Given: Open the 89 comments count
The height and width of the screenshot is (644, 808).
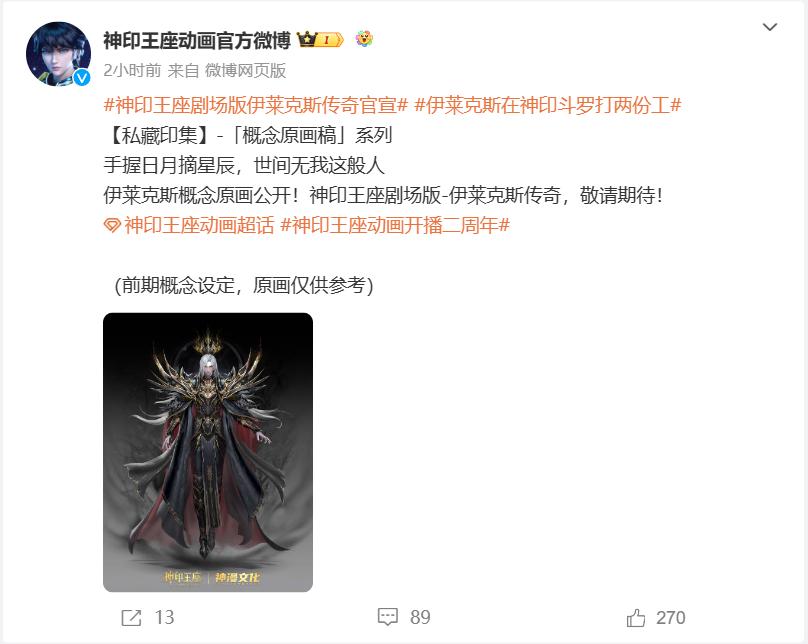Looking at the screenshot, I should pos(420,617).
